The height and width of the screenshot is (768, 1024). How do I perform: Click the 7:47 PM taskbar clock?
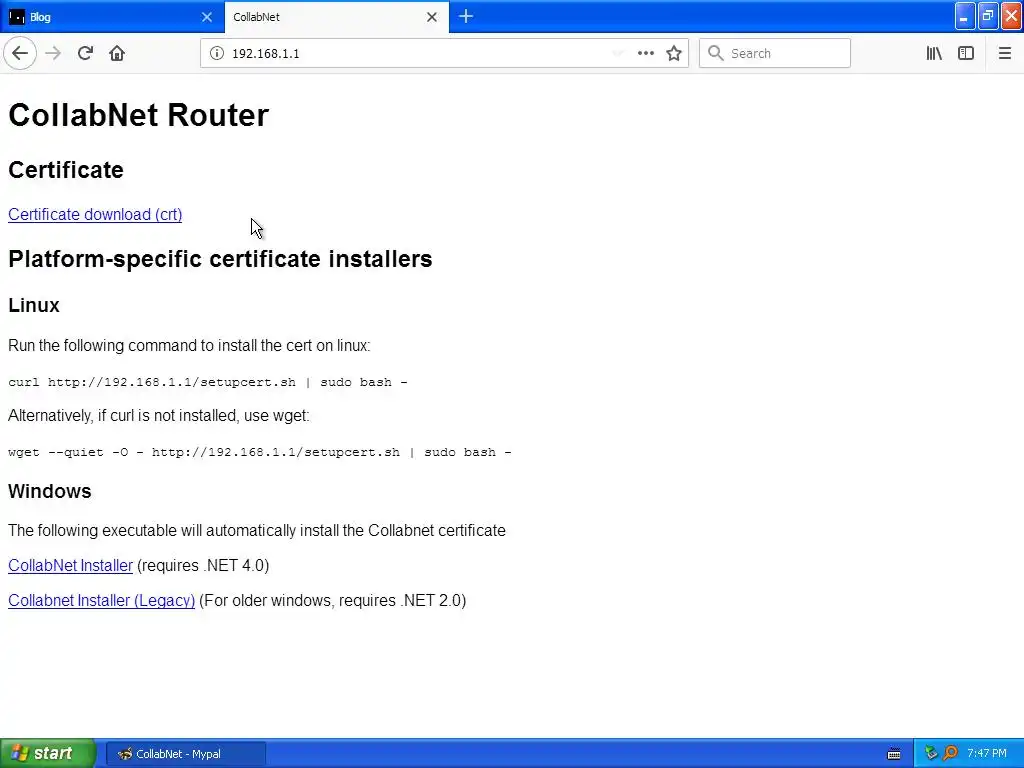click(x=987, y=753)
